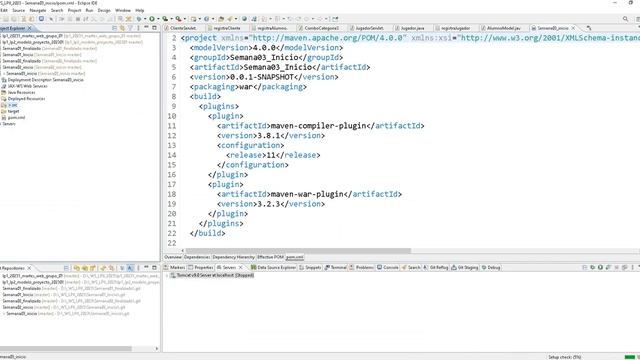Open Project Explorer view menu (three dots)

point(138,28)
